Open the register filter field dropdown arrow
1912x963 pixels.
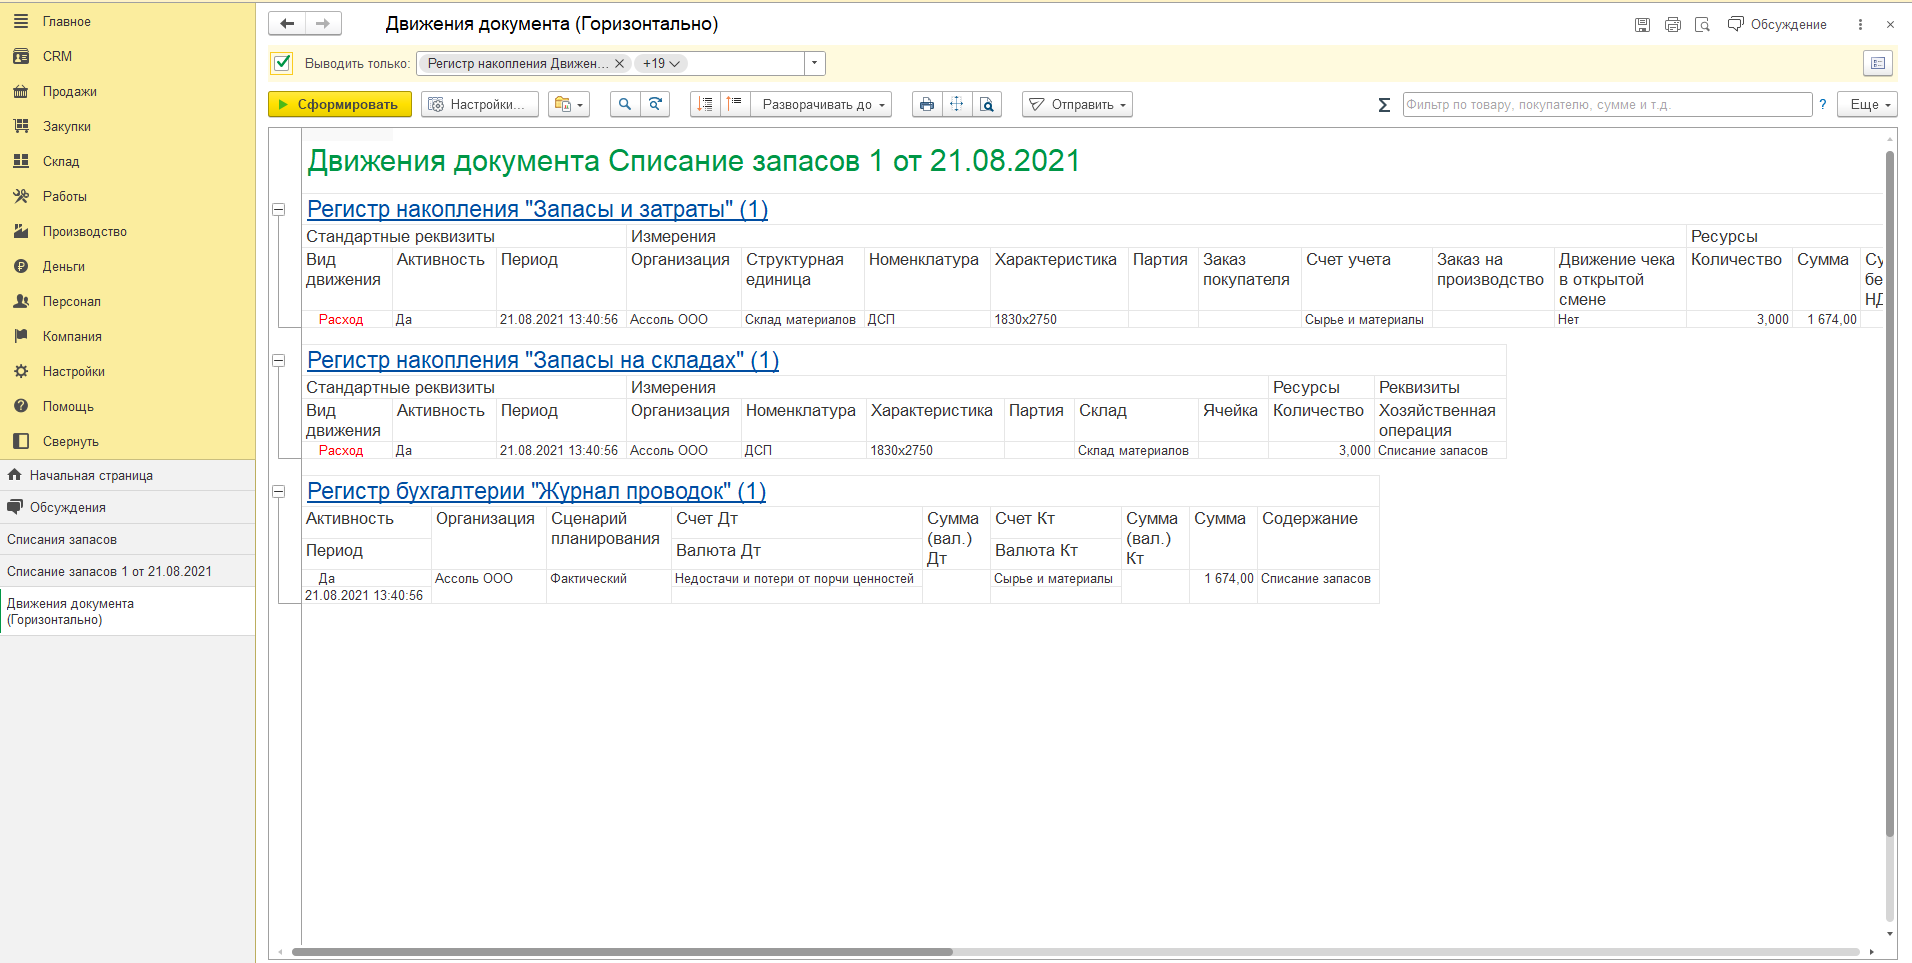pyautogui.click(x=815, y=63)
